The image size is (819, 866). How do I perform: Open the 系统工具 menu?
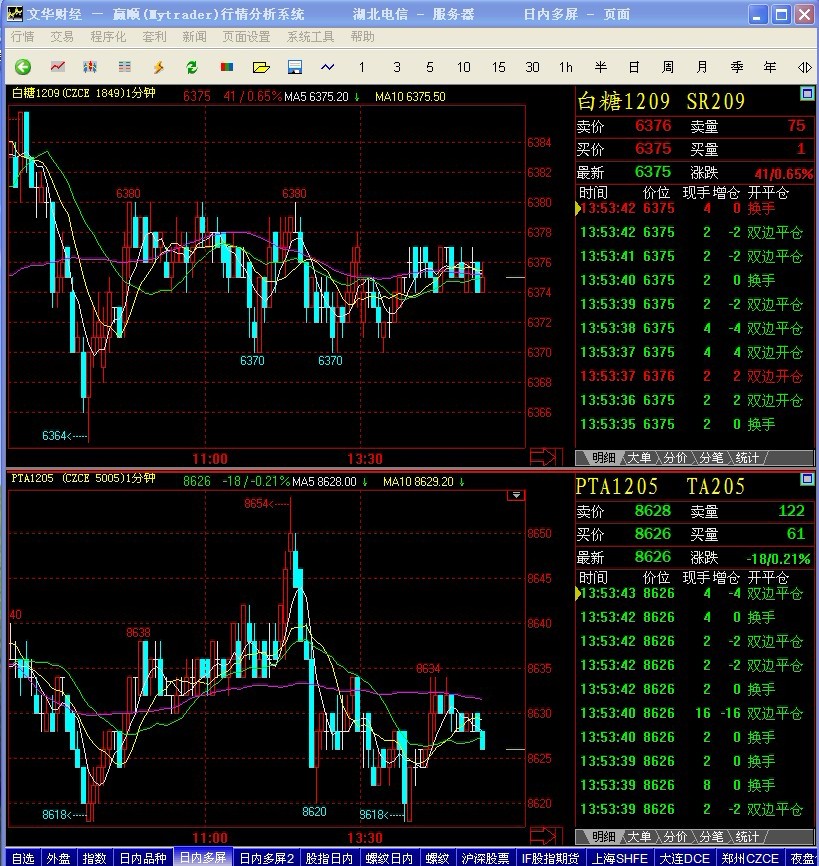(311, 37)
